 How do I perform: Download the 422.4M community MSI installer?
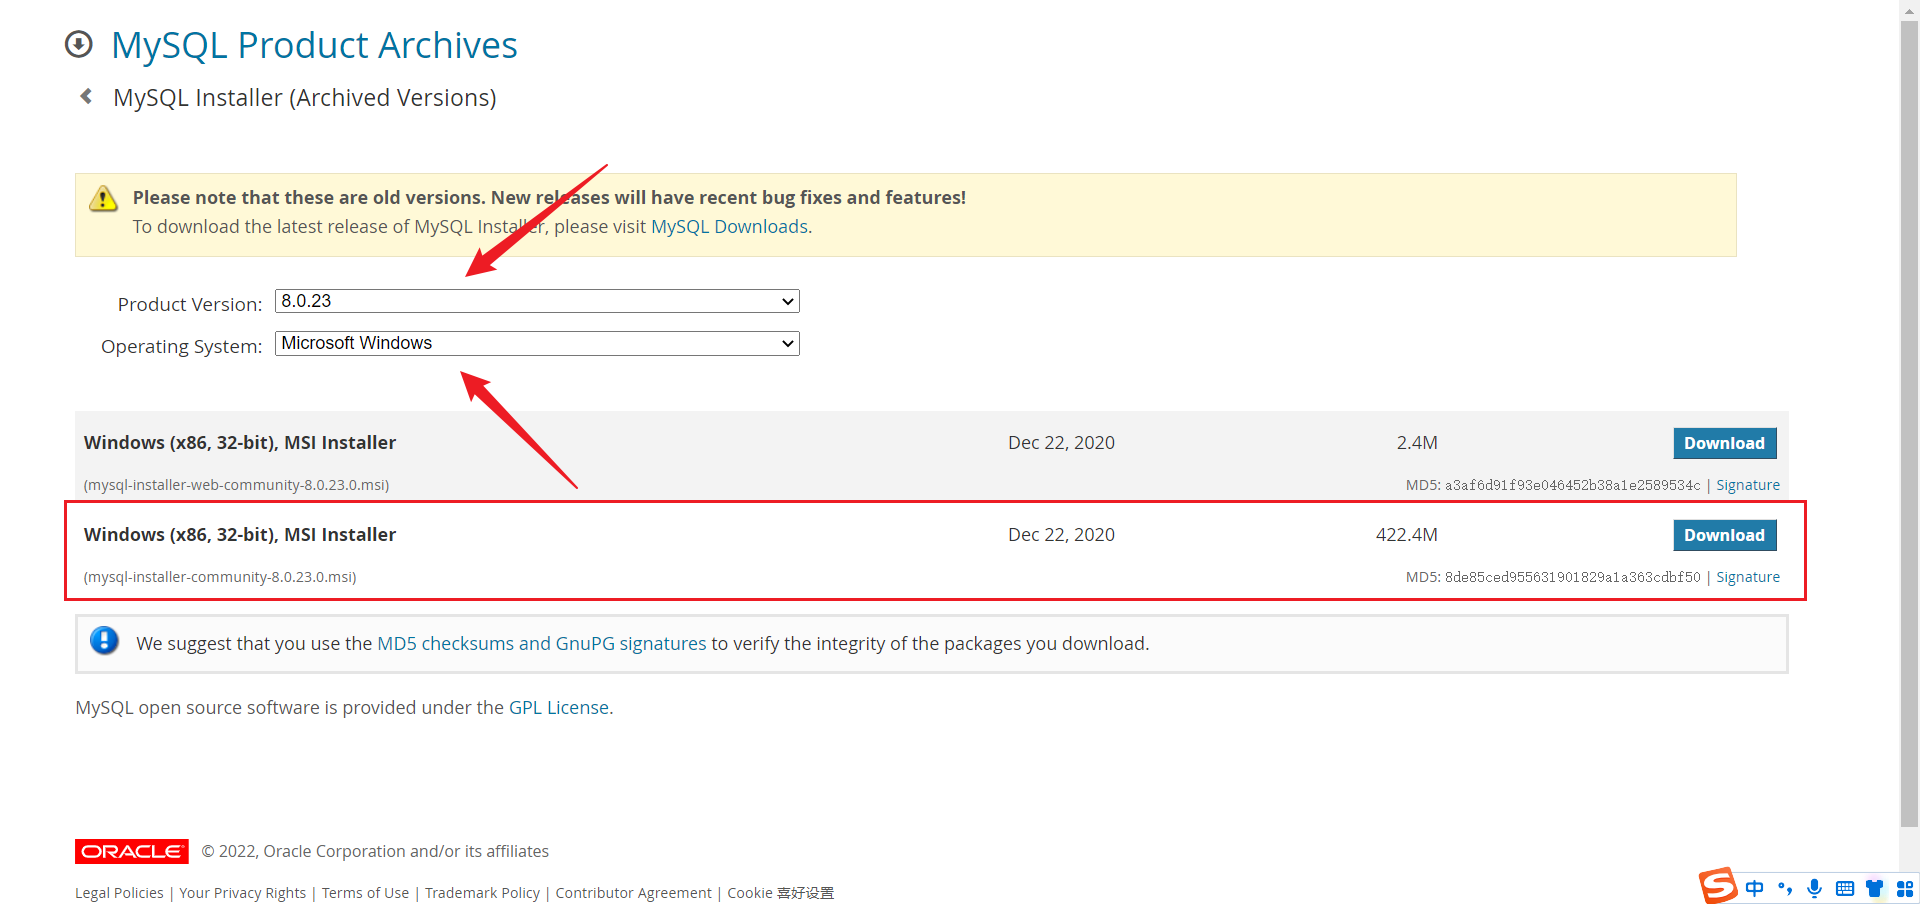[x=1725, y=535]
